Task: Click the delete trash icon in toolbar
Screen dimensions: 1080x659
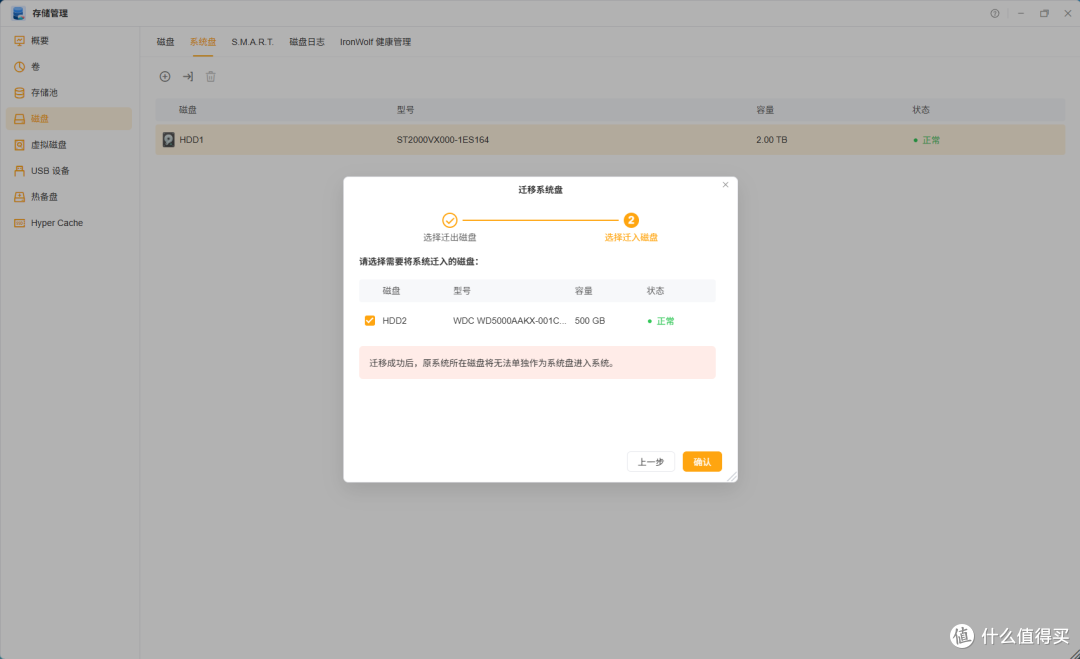Action: [x=211, y=76]
